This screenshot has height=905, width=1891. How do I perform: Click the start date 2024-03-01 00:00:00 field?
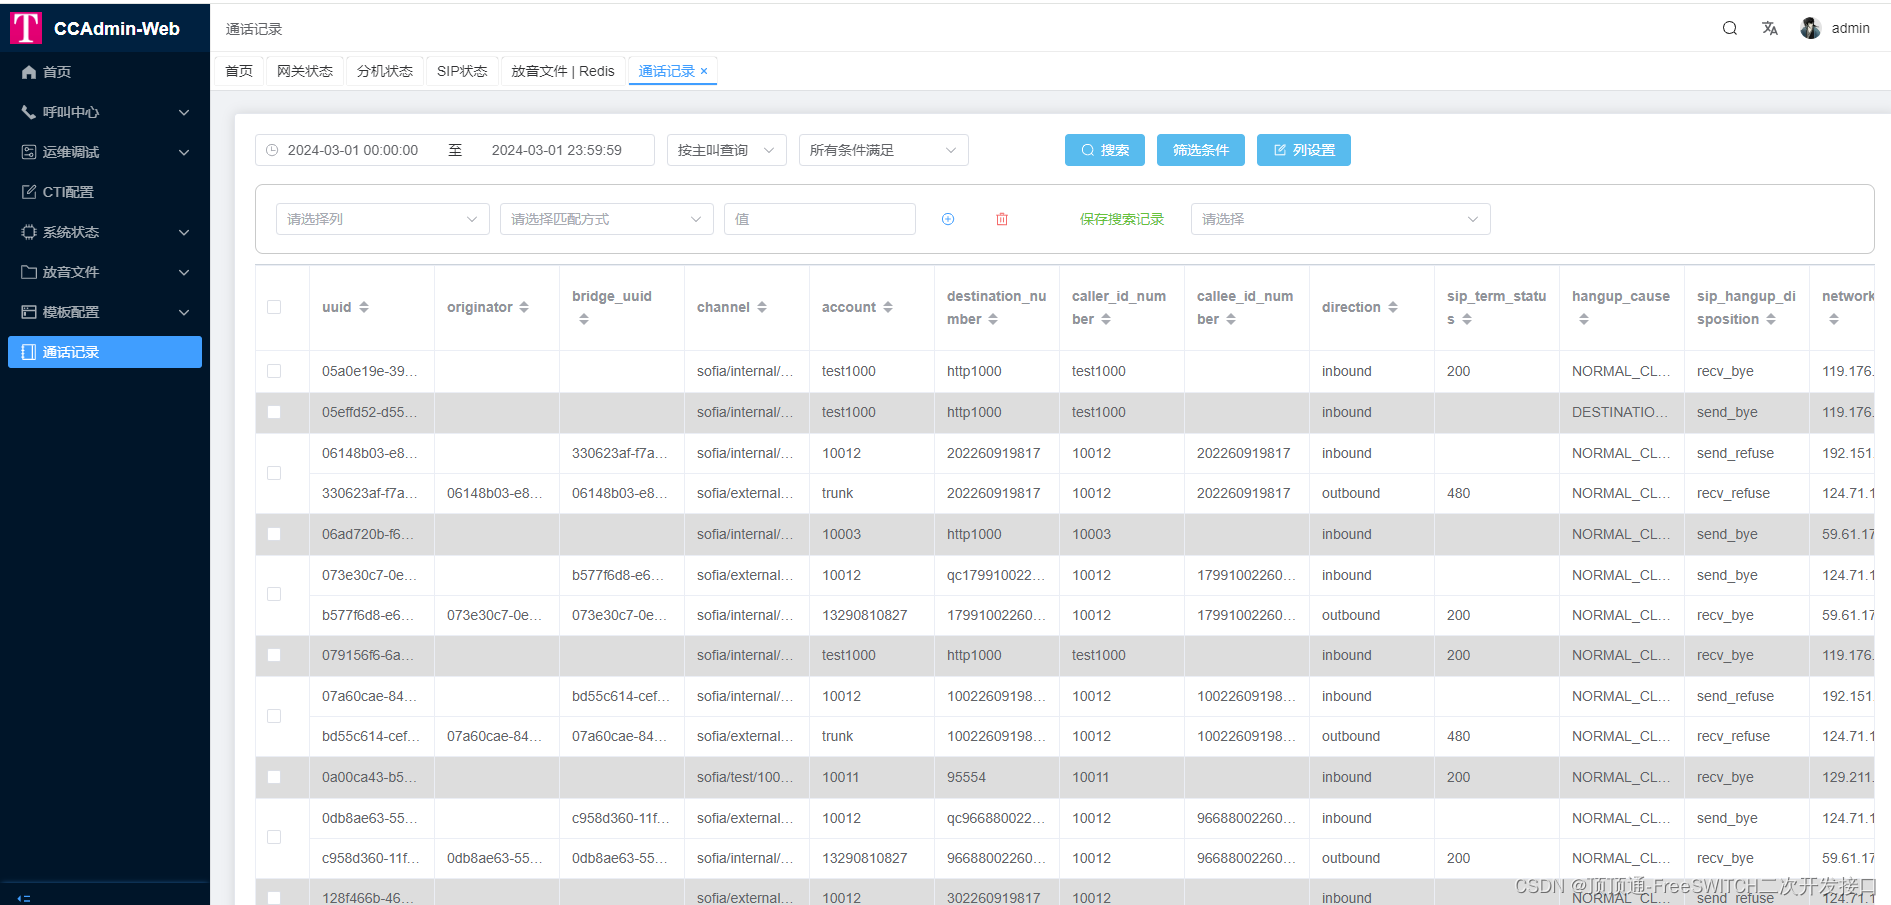point(353,150)
